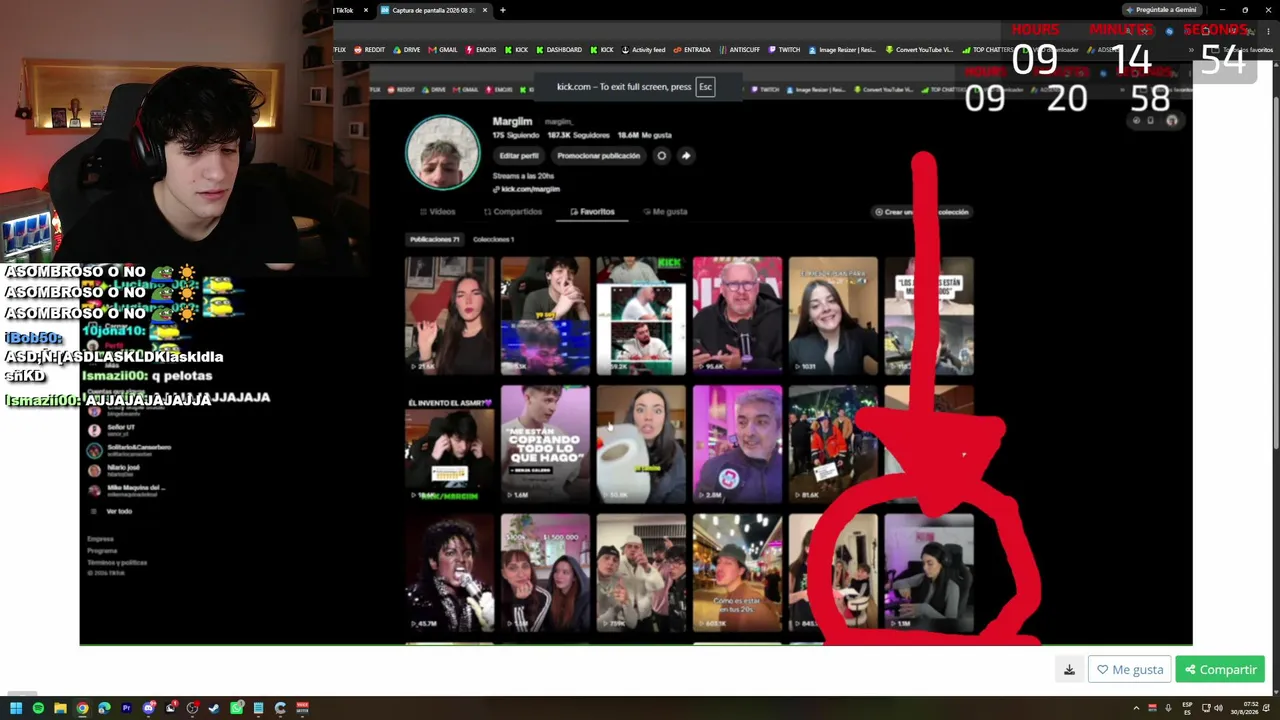1280x720 pixels.
Task: Open the GMAIL bookmark
Action: [443, 50]
